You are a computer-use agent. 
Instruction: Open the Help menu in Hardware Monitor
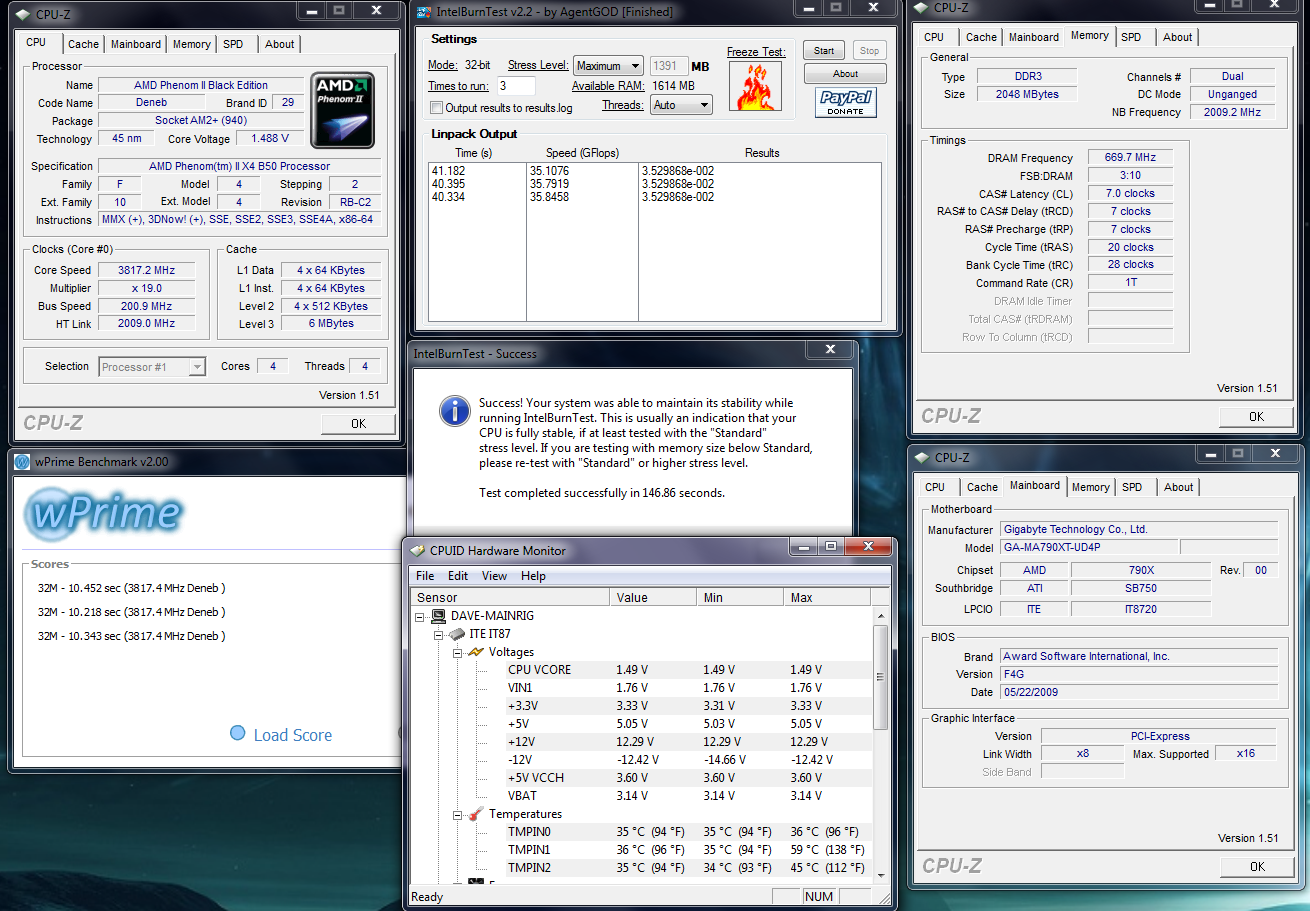tap(533, 576)
